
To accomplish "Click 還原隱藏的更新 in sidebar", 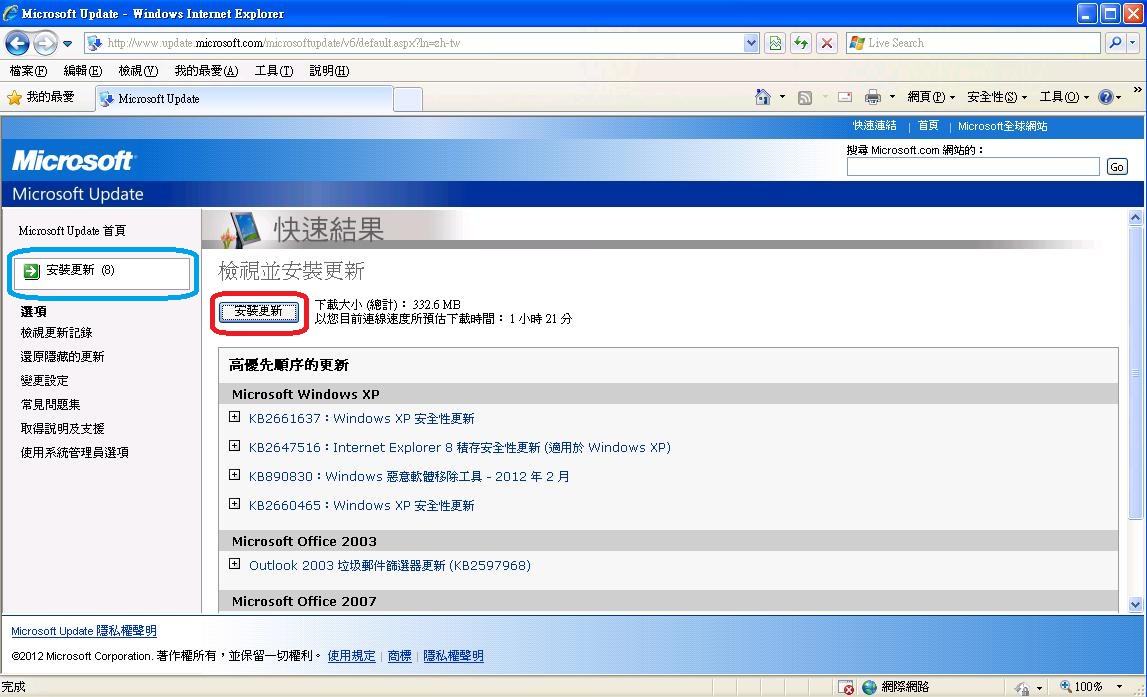I will click(x=62, y=357).
